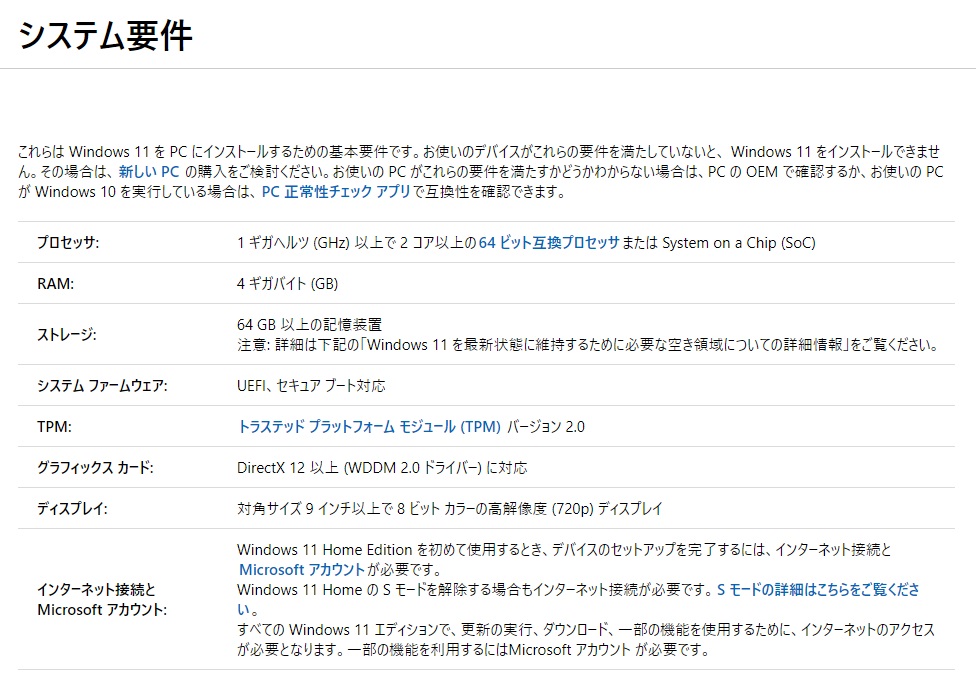This screenshot has width=976, height=684.
Task: Click the RAM: row label
Action: click(56, 284)
